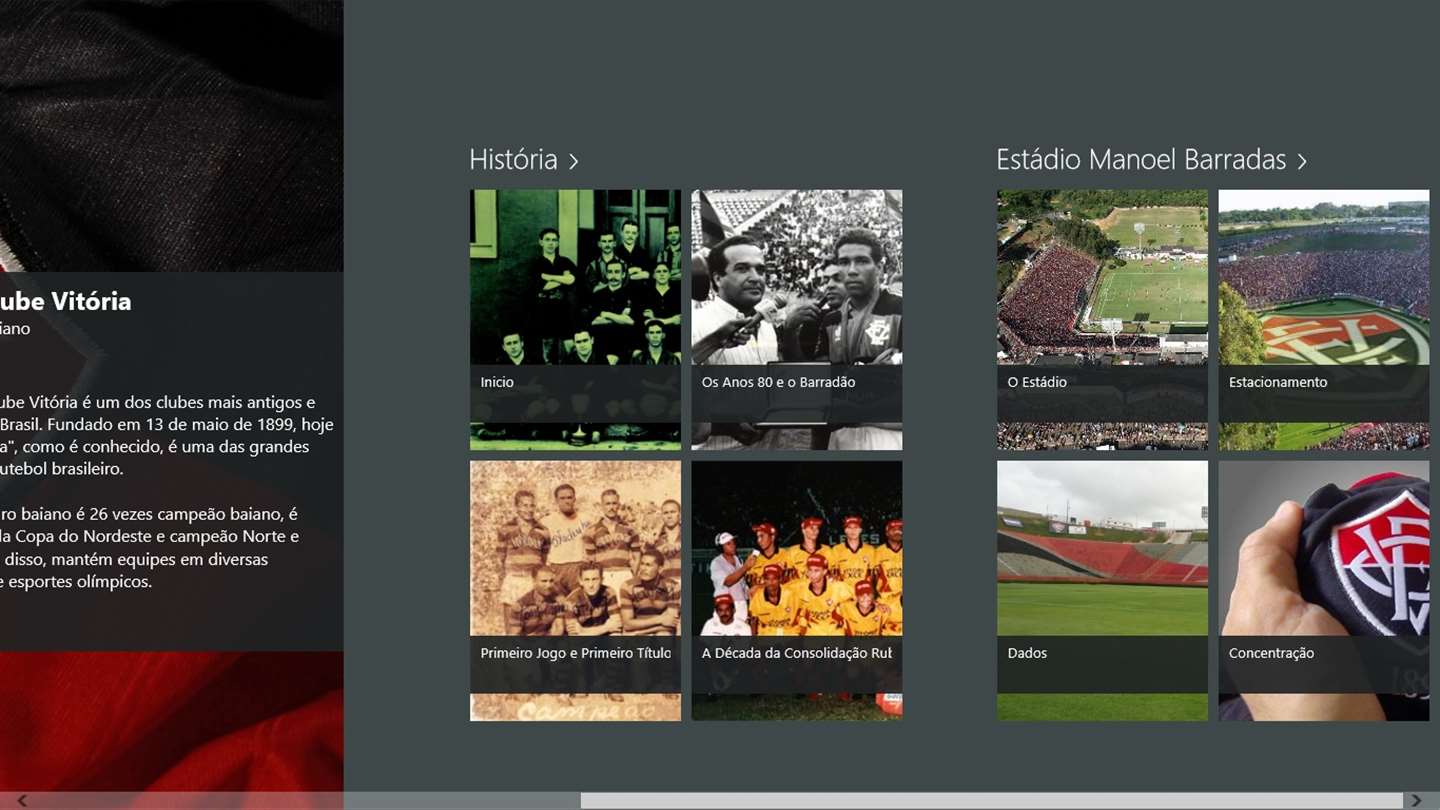Expand Estádio Manoel Barradas chevron arrow
Screen dimensions: 1440x810
(1301, 161)
